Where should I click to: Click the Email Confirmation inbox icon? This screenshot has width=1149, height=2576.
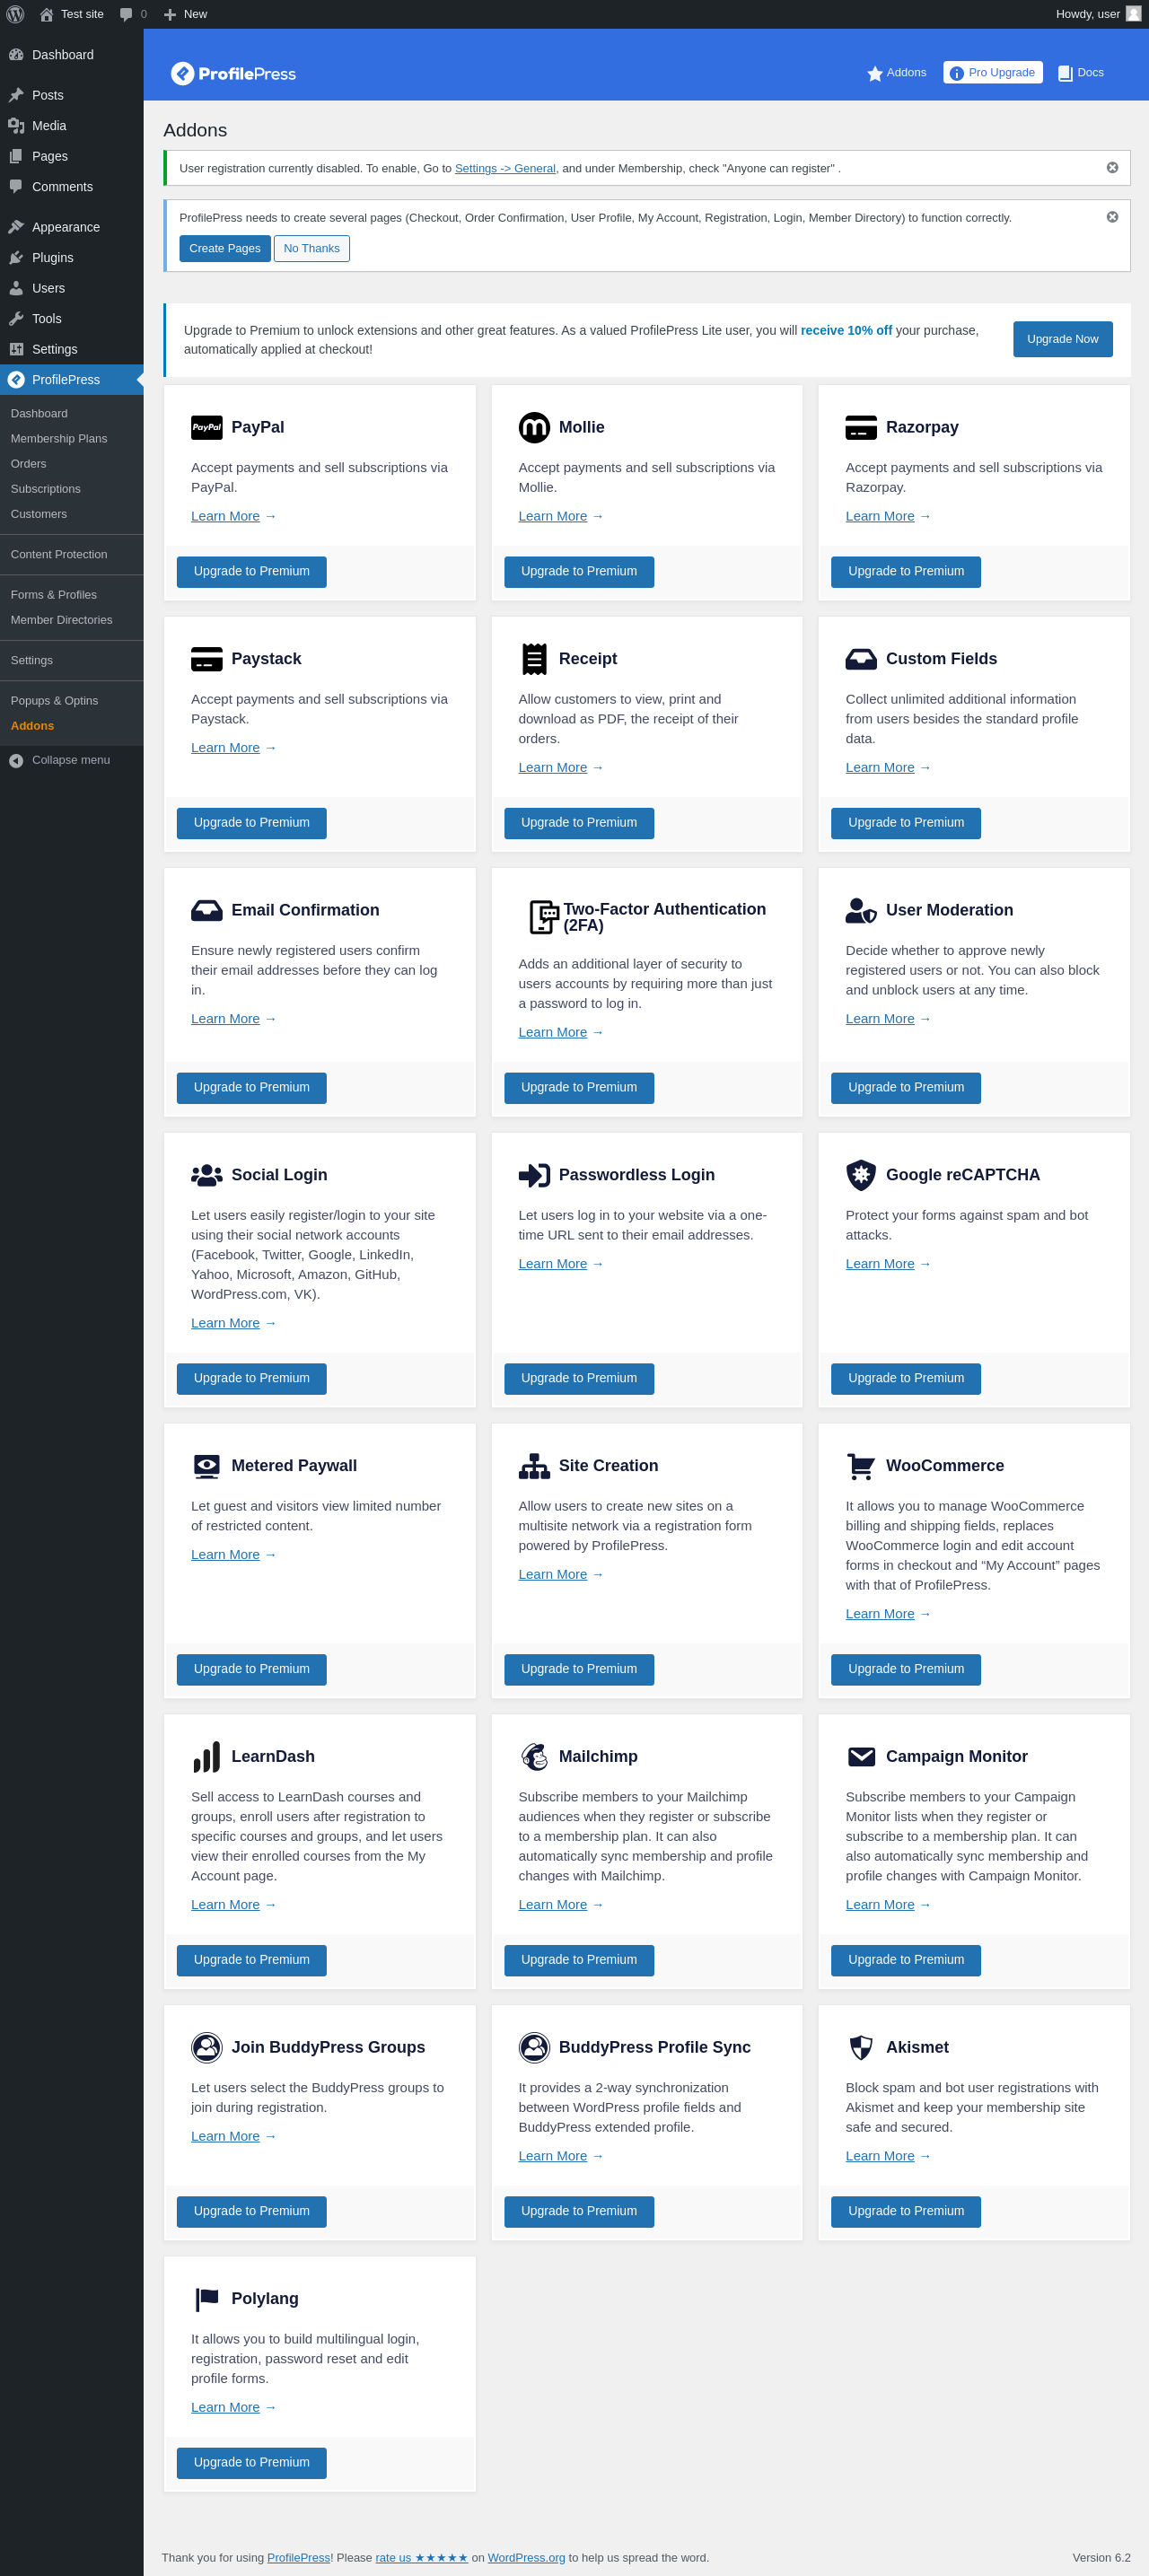click(207, 910)
